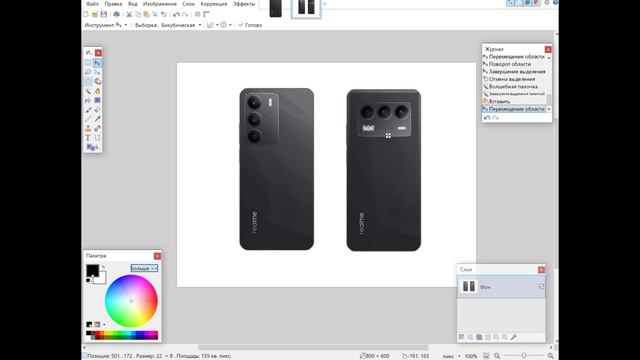The image size is (640, 360).
Task: Select Волшебная палочка entry in Журнал
Action: pyautogui.click(x=513, y=87)
